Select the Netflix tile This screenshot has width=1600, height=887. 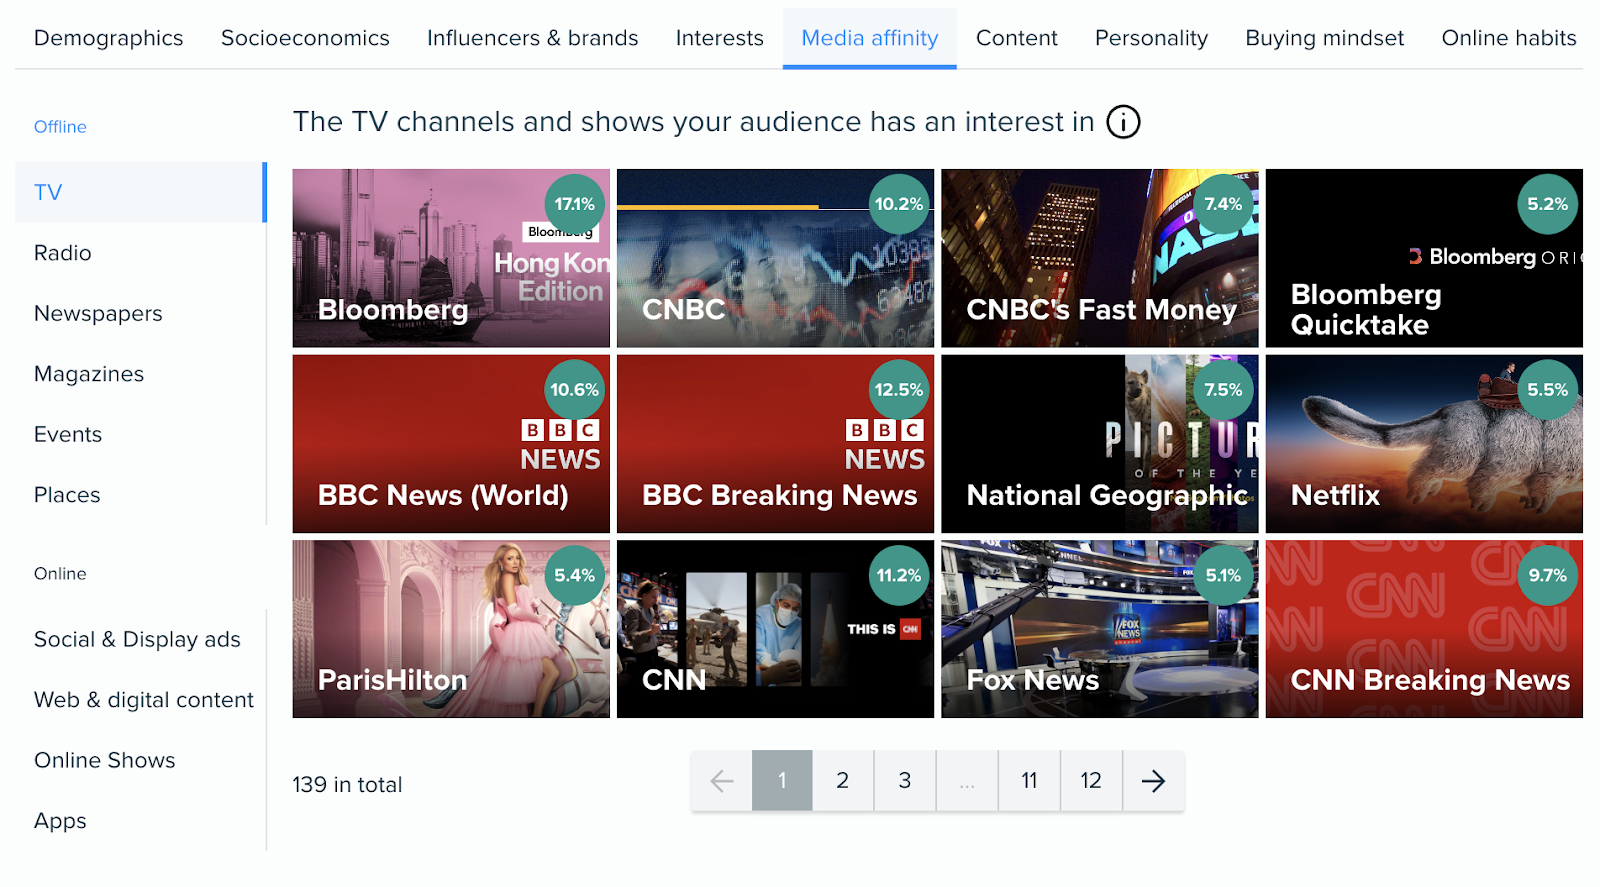(1423, 444)
